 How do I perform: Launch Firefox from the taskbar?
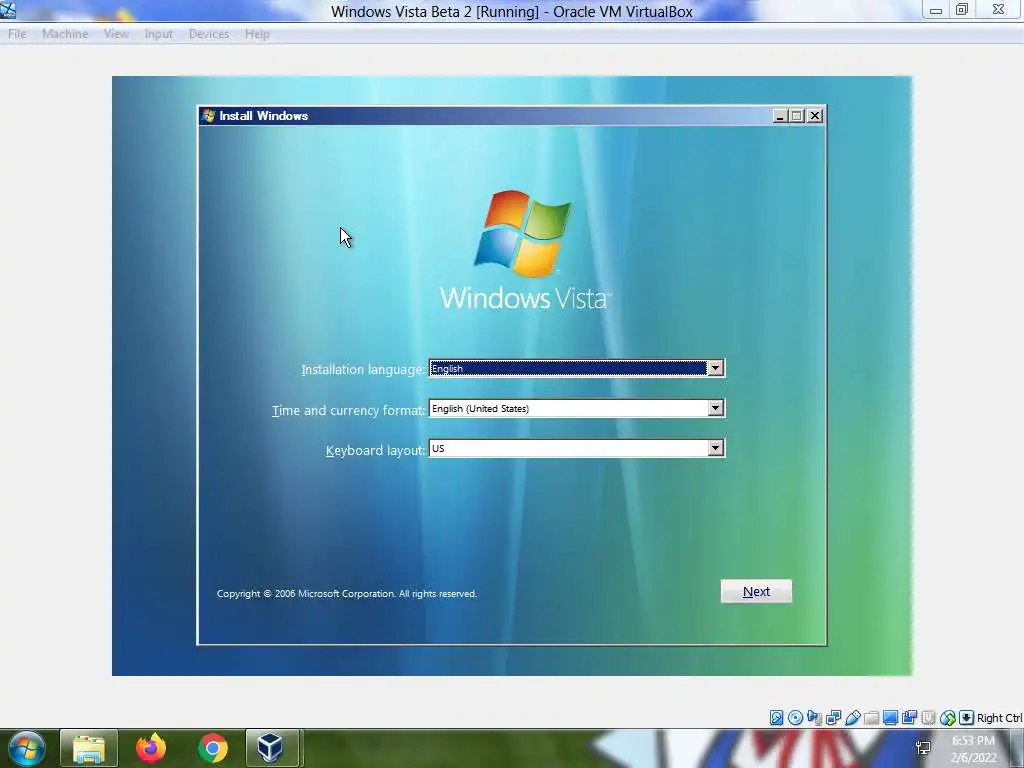[151, 748]
